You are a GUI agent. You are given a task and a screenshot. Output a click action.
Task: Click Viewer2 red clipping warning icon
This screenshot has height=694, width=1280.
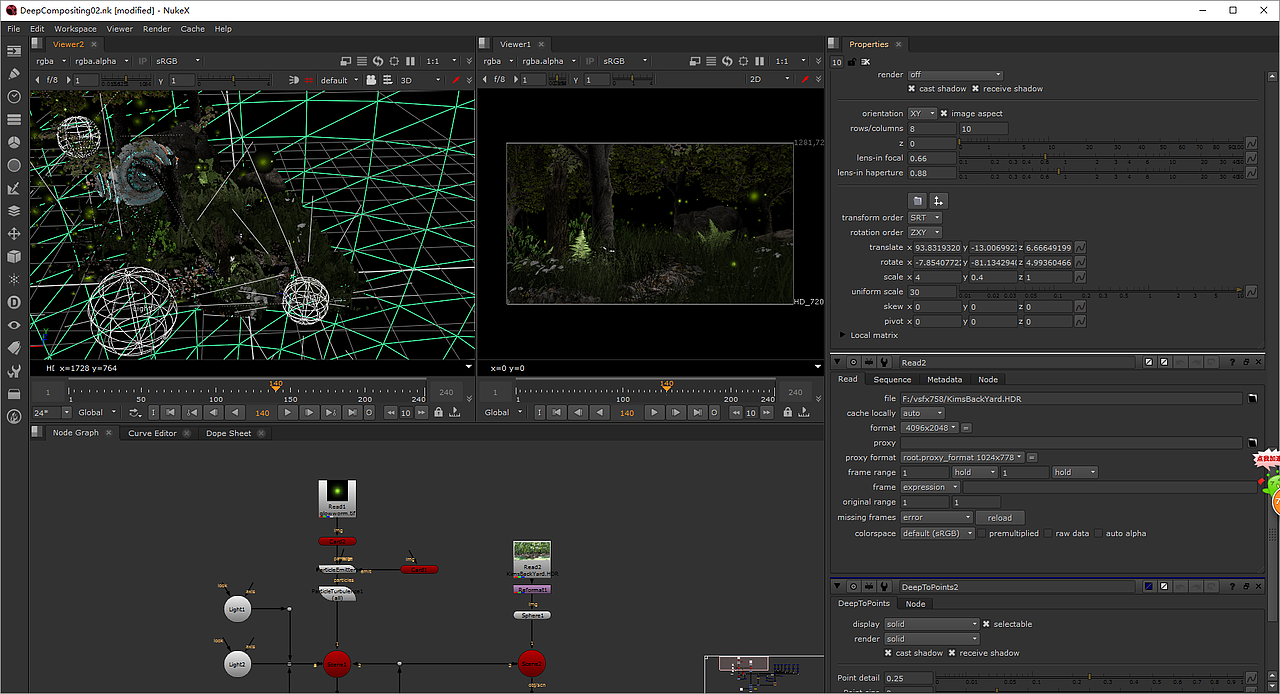[x=456, y=80]
